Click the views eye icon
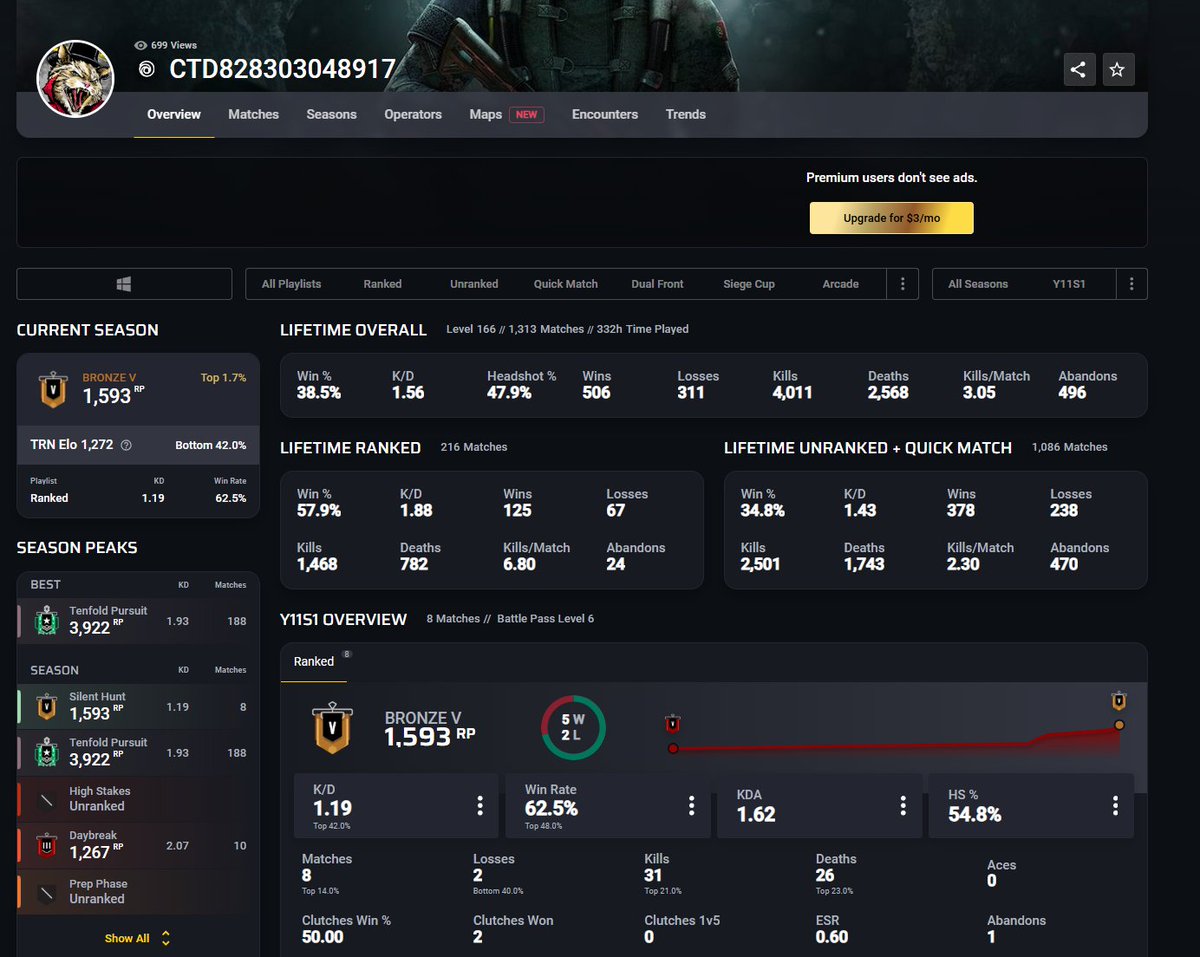This screenshot has width=1200, height=957. [x=141, y=45]
